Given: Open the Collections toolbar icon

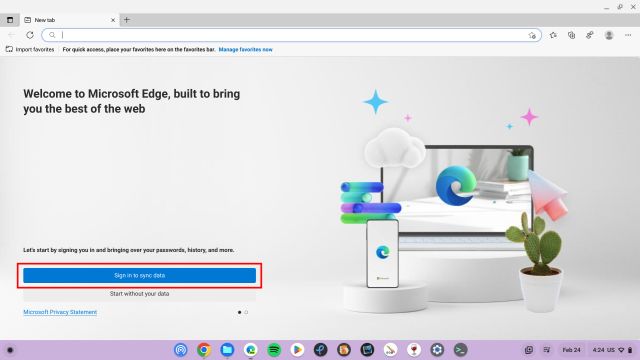Looking at the screenshot, I should (x=571, y=35).
